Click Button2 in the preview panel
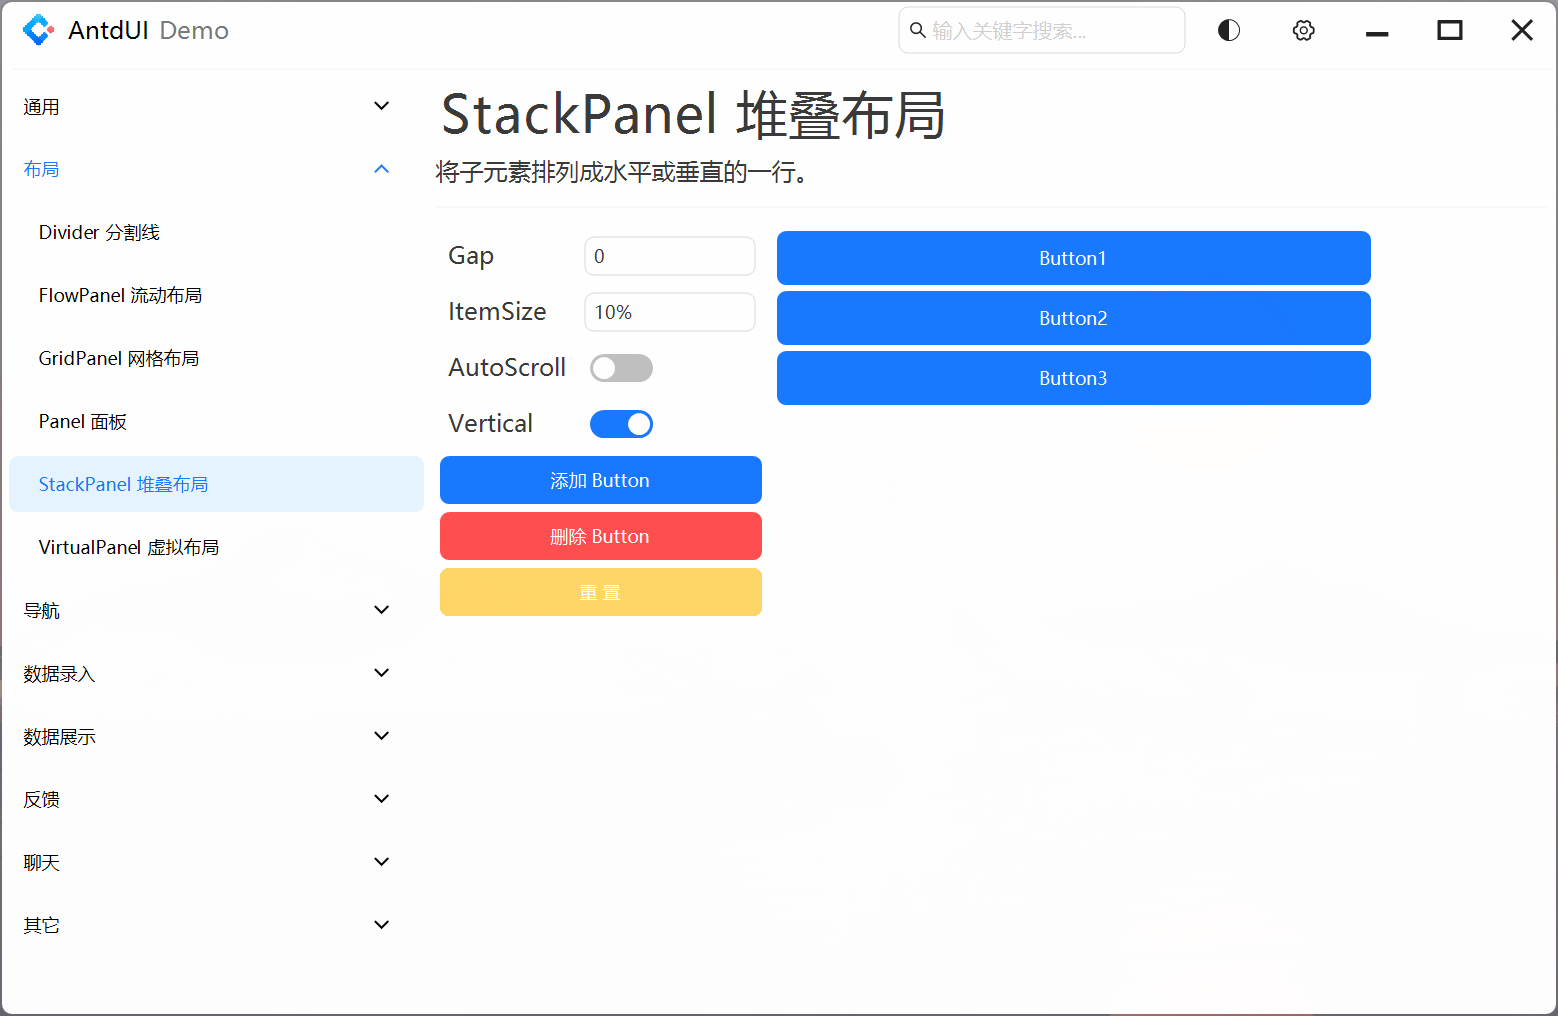Image resolution: width=1558 pixels, height=1016 pixels. coord(1073,318)
